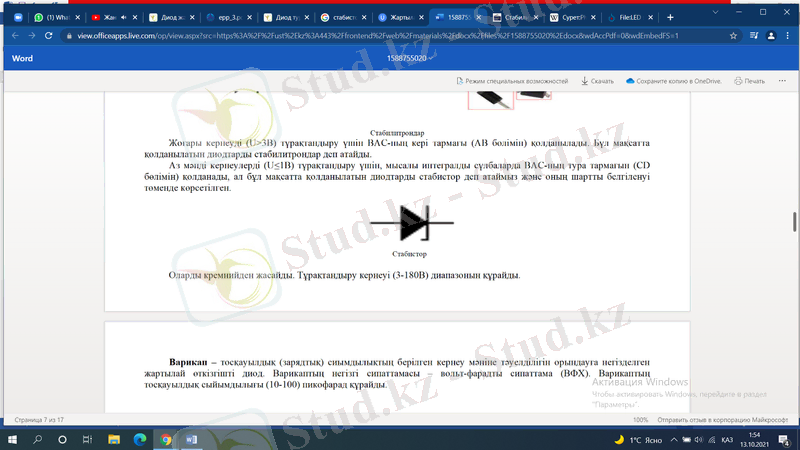Viewport: 800px width, 450px height.
Task: Switch to the Zoom pinned tab
Action: pyautogui.click(x=18, y=17)
